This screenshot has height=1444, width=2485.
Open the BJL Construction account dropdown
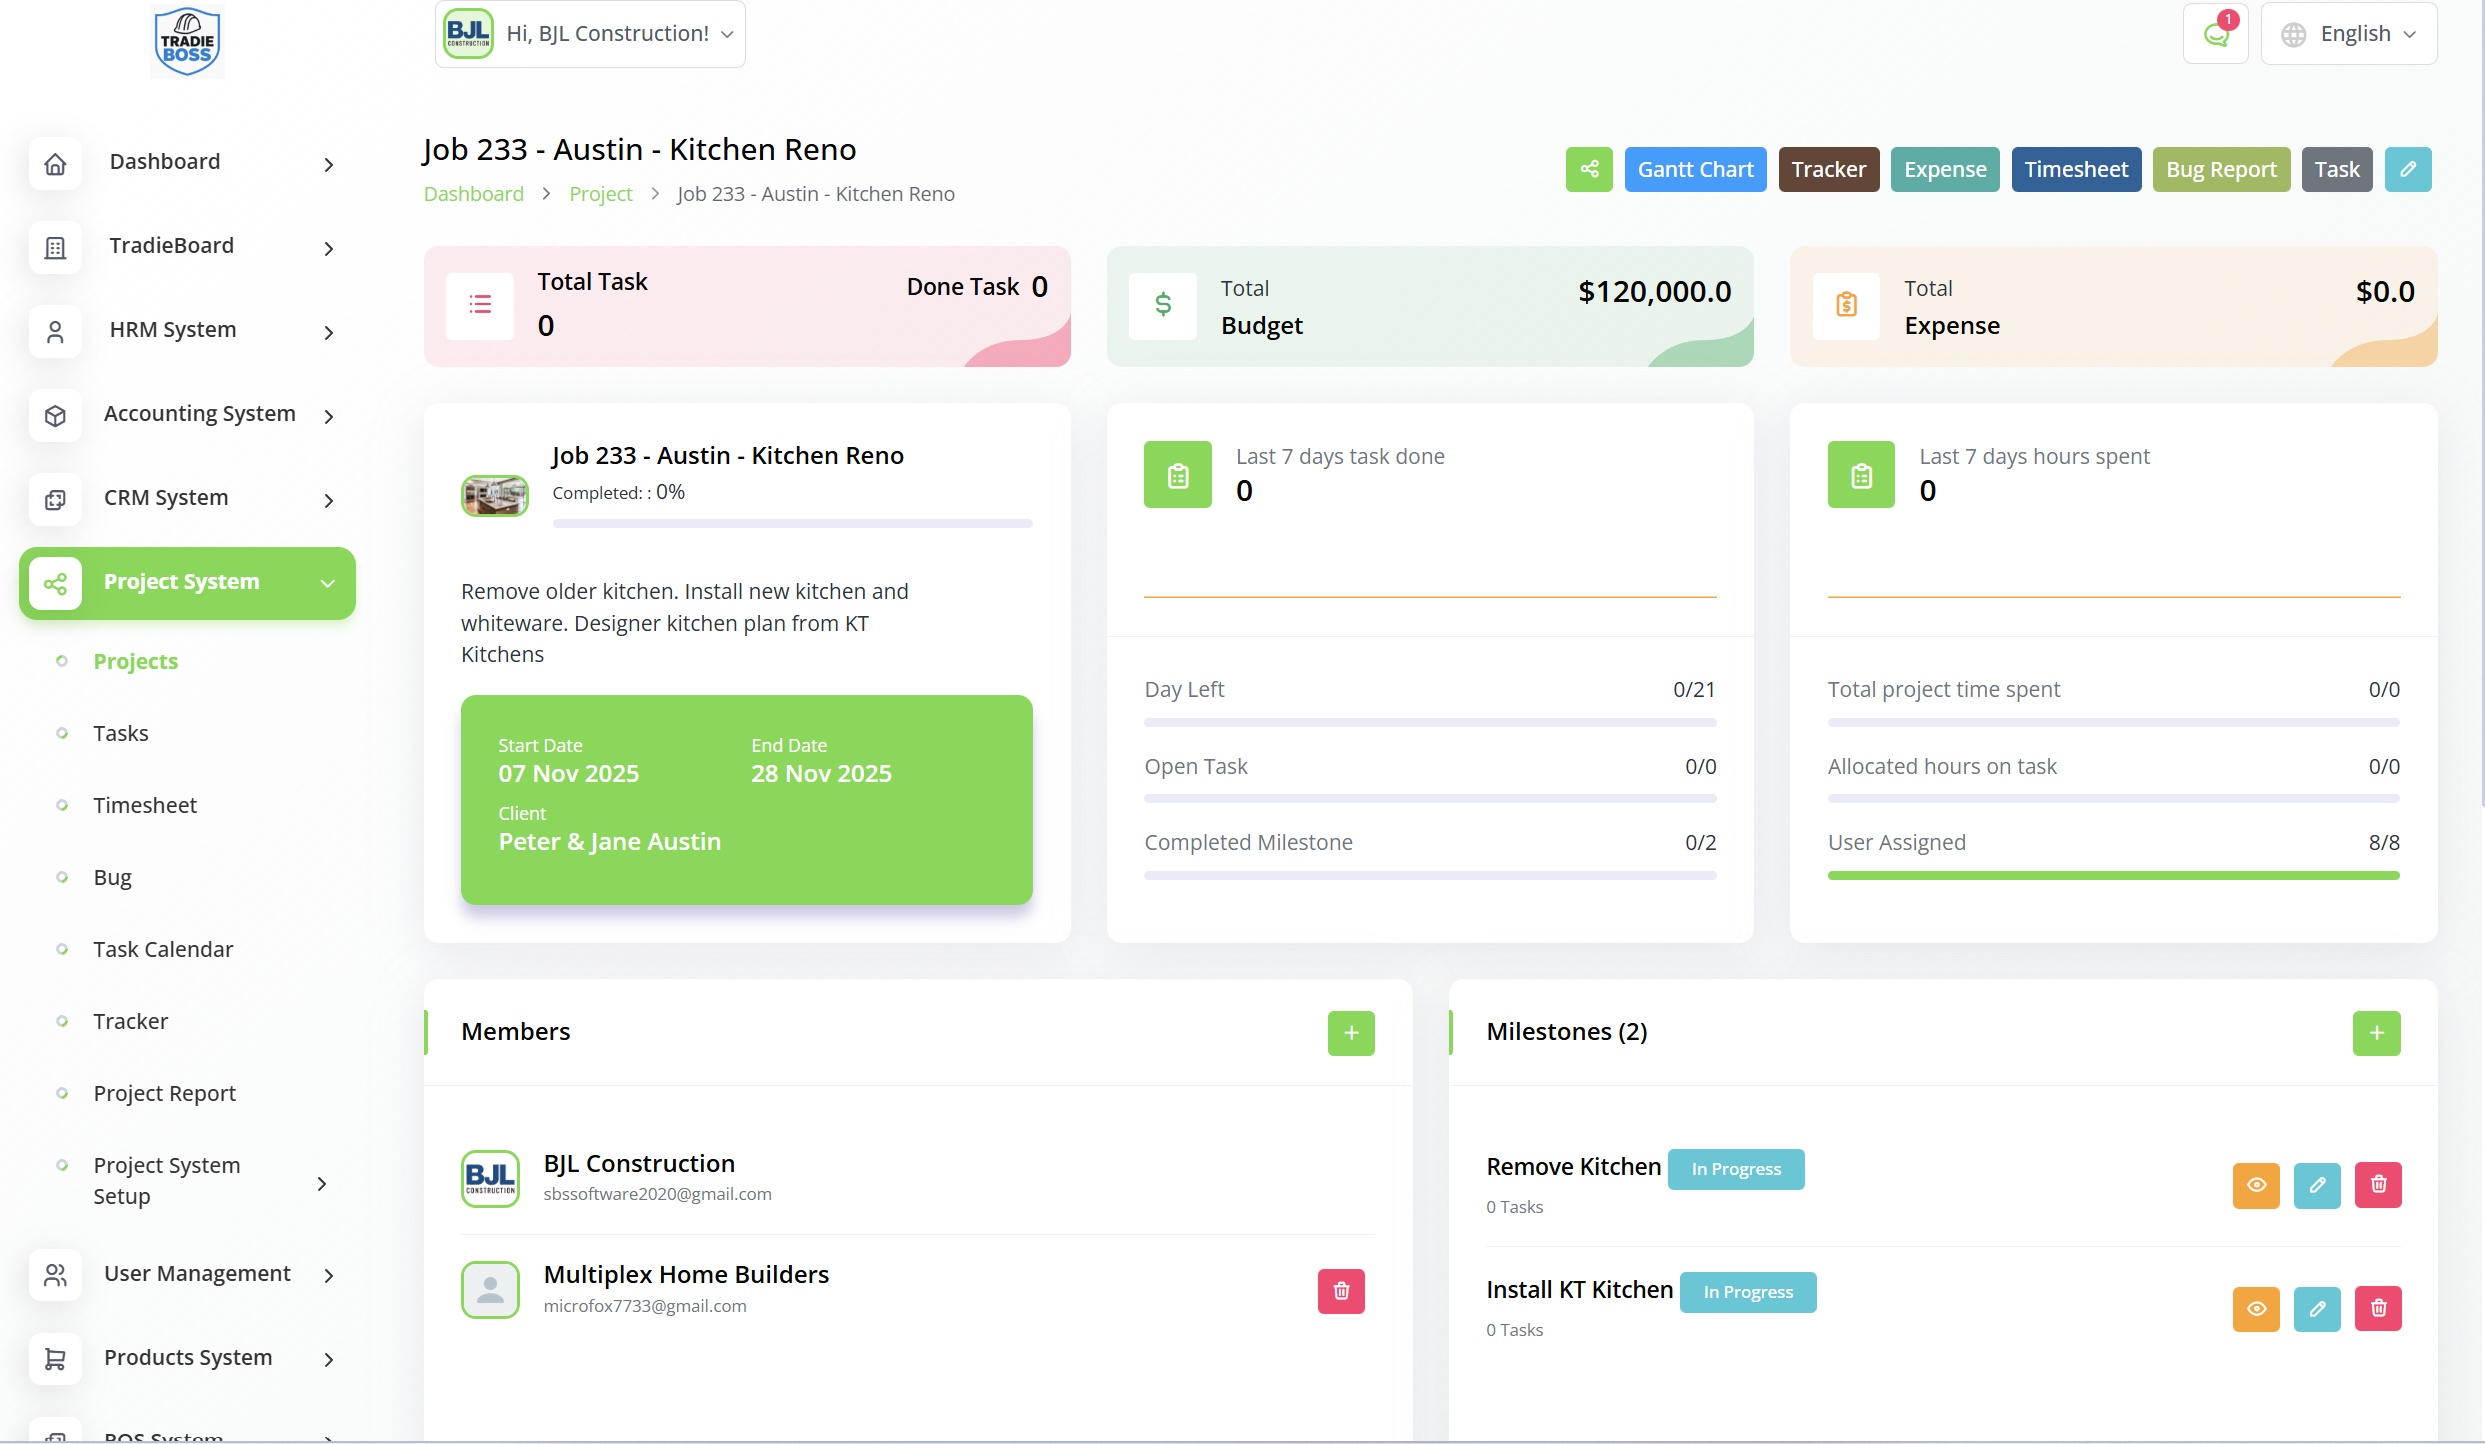(x=590, y=34)
